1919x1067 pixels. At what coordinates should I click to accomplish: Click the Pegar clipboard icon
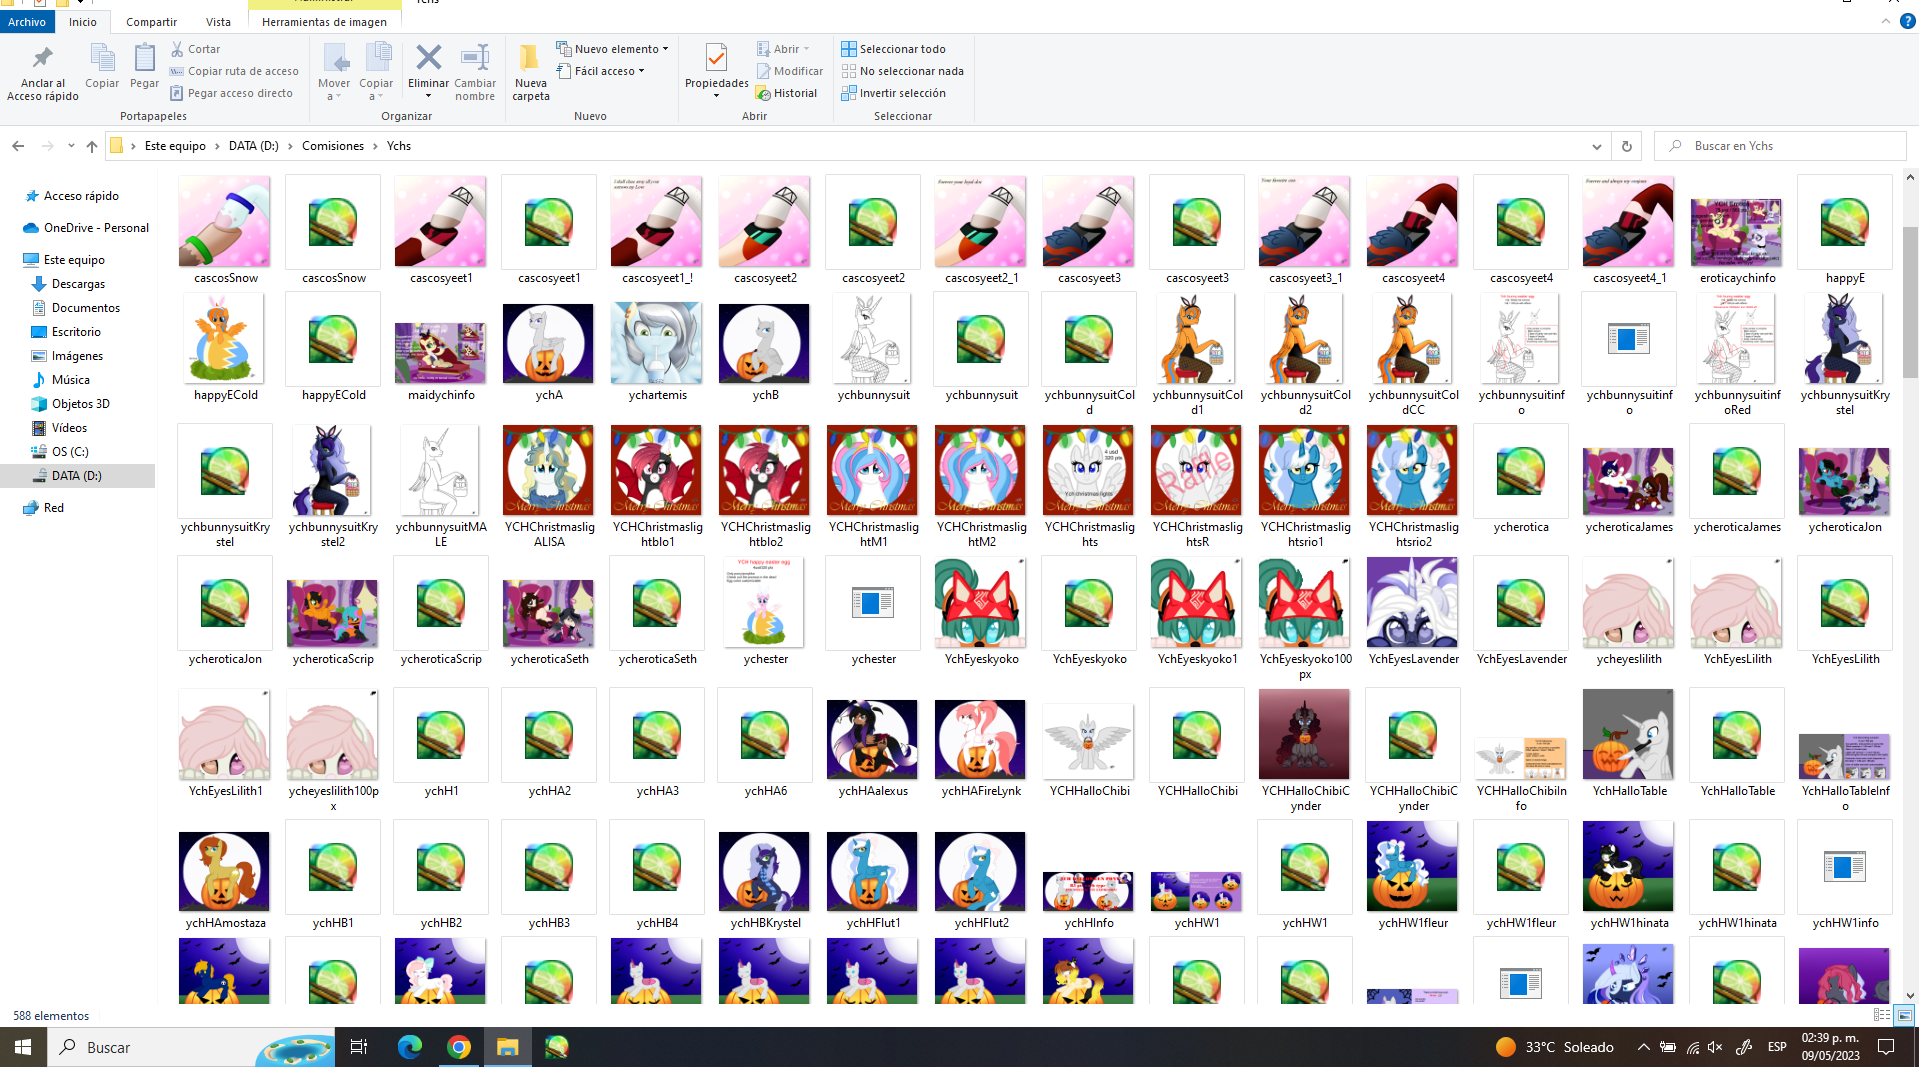click(x=144, y=58)
